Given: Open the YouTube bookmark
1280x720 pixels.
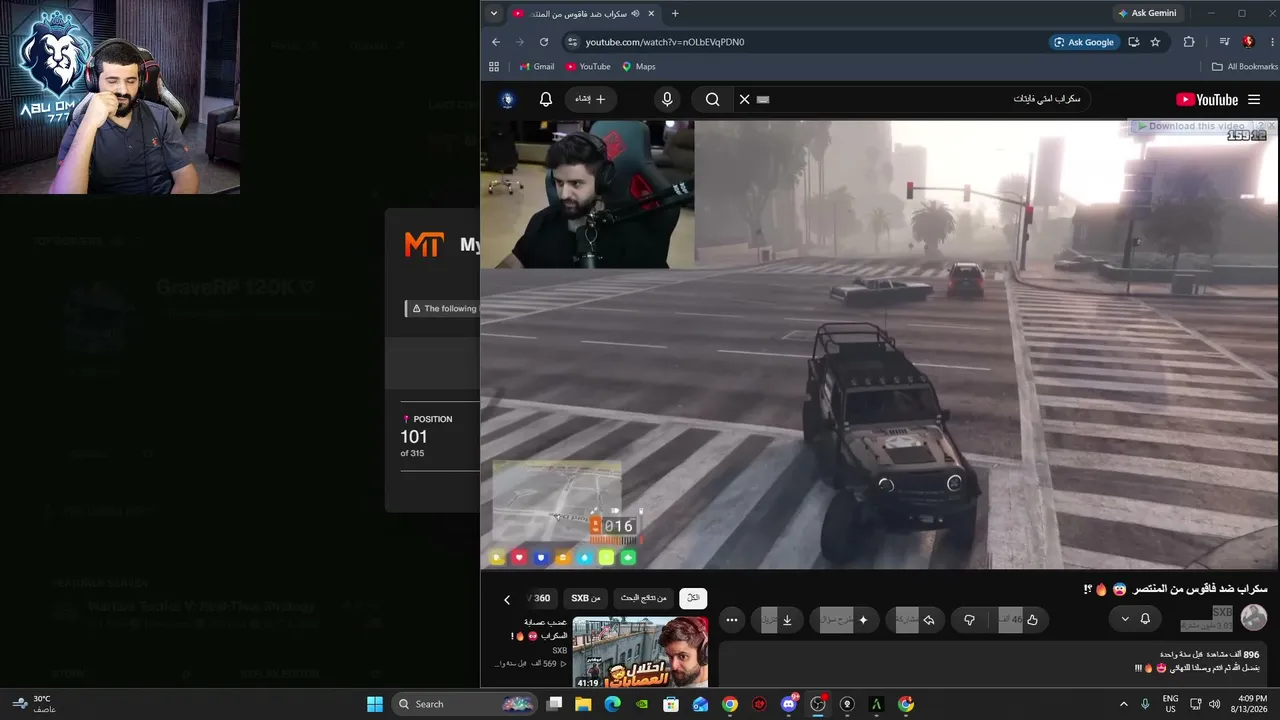Looking at the screenshot, I should click(588, 67).
